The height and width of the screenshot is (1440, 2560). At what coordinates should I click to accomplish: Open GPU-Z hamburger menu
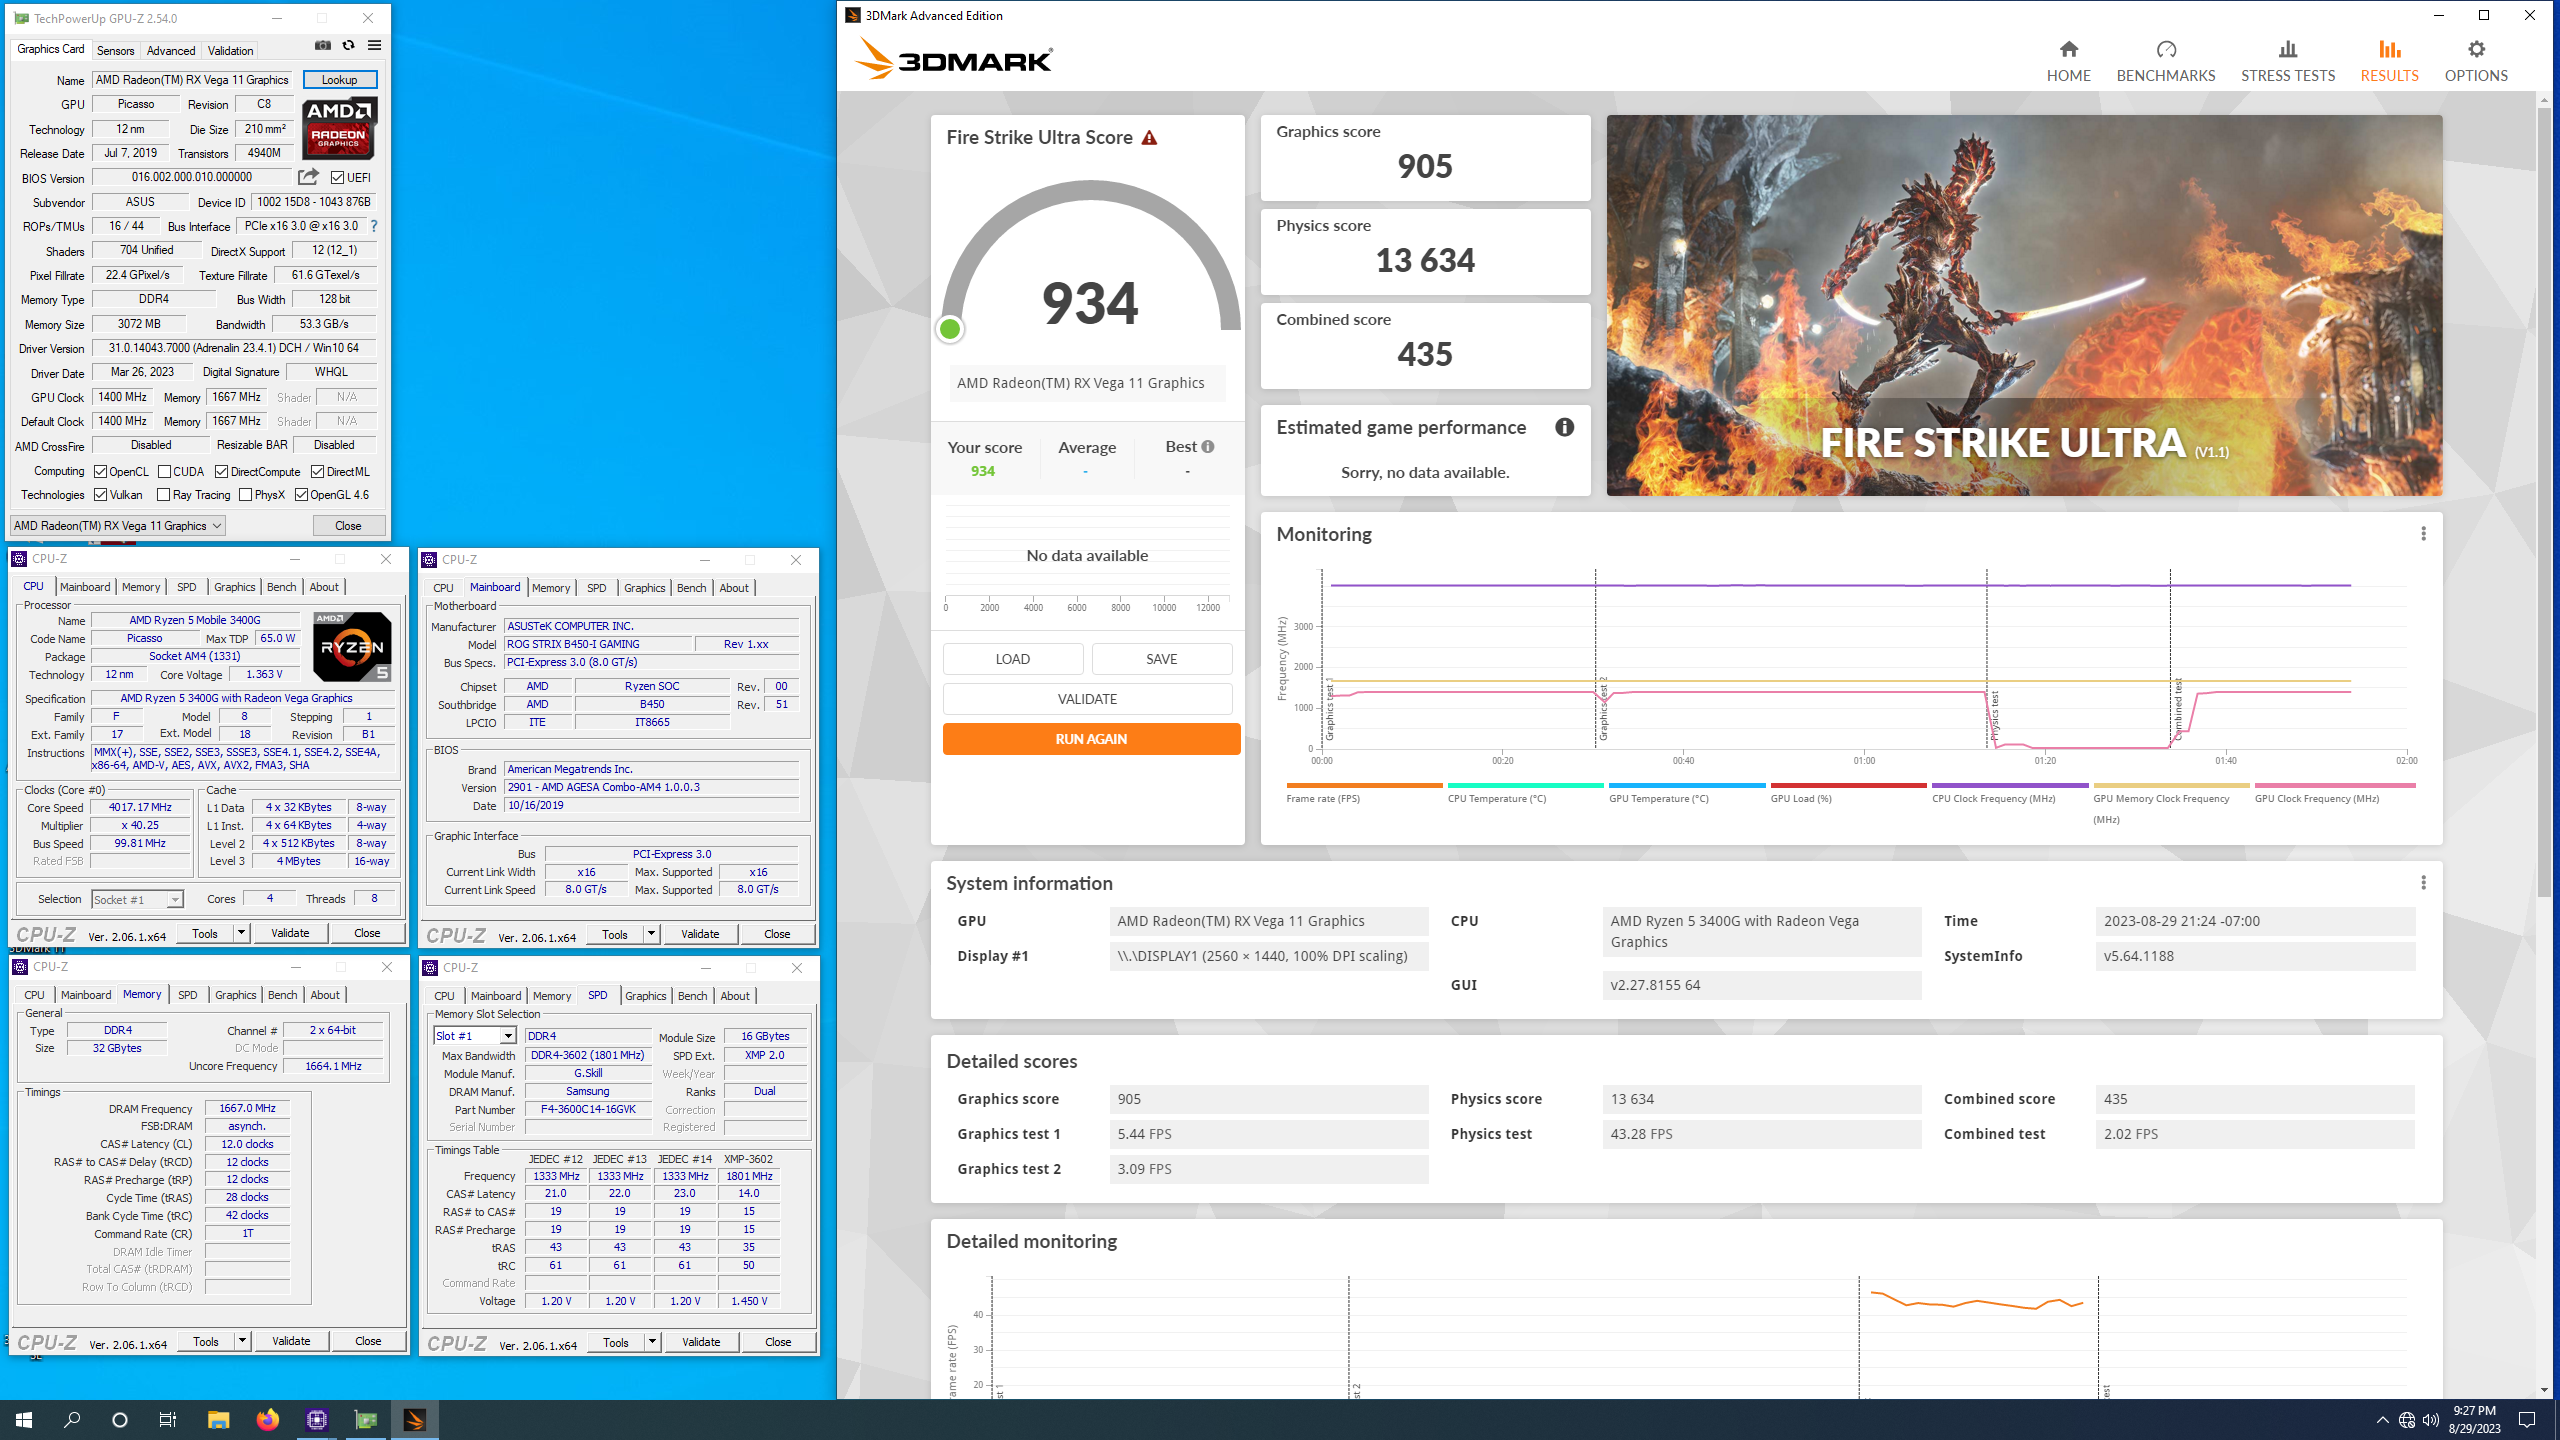click(374, 46)
